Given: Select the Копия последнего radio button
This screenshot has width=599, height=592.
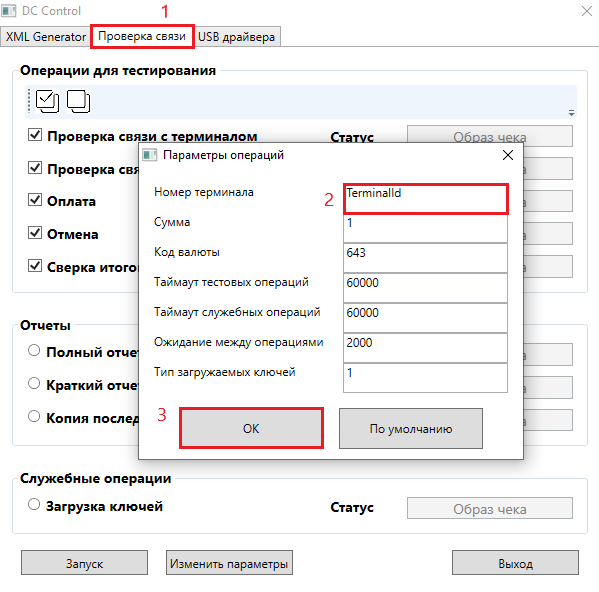Looking at the screenshot, I should click(x=34, y=416).
